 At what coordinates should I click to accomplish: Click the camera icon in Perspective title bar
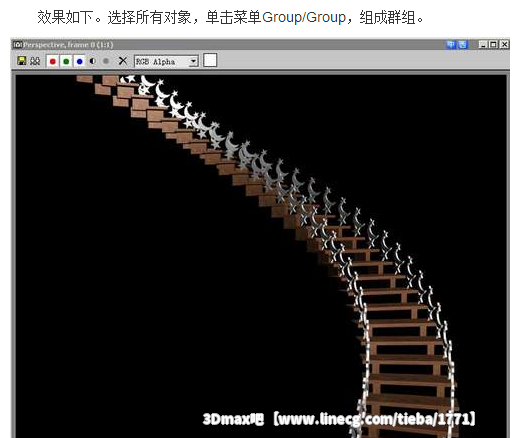18,44
